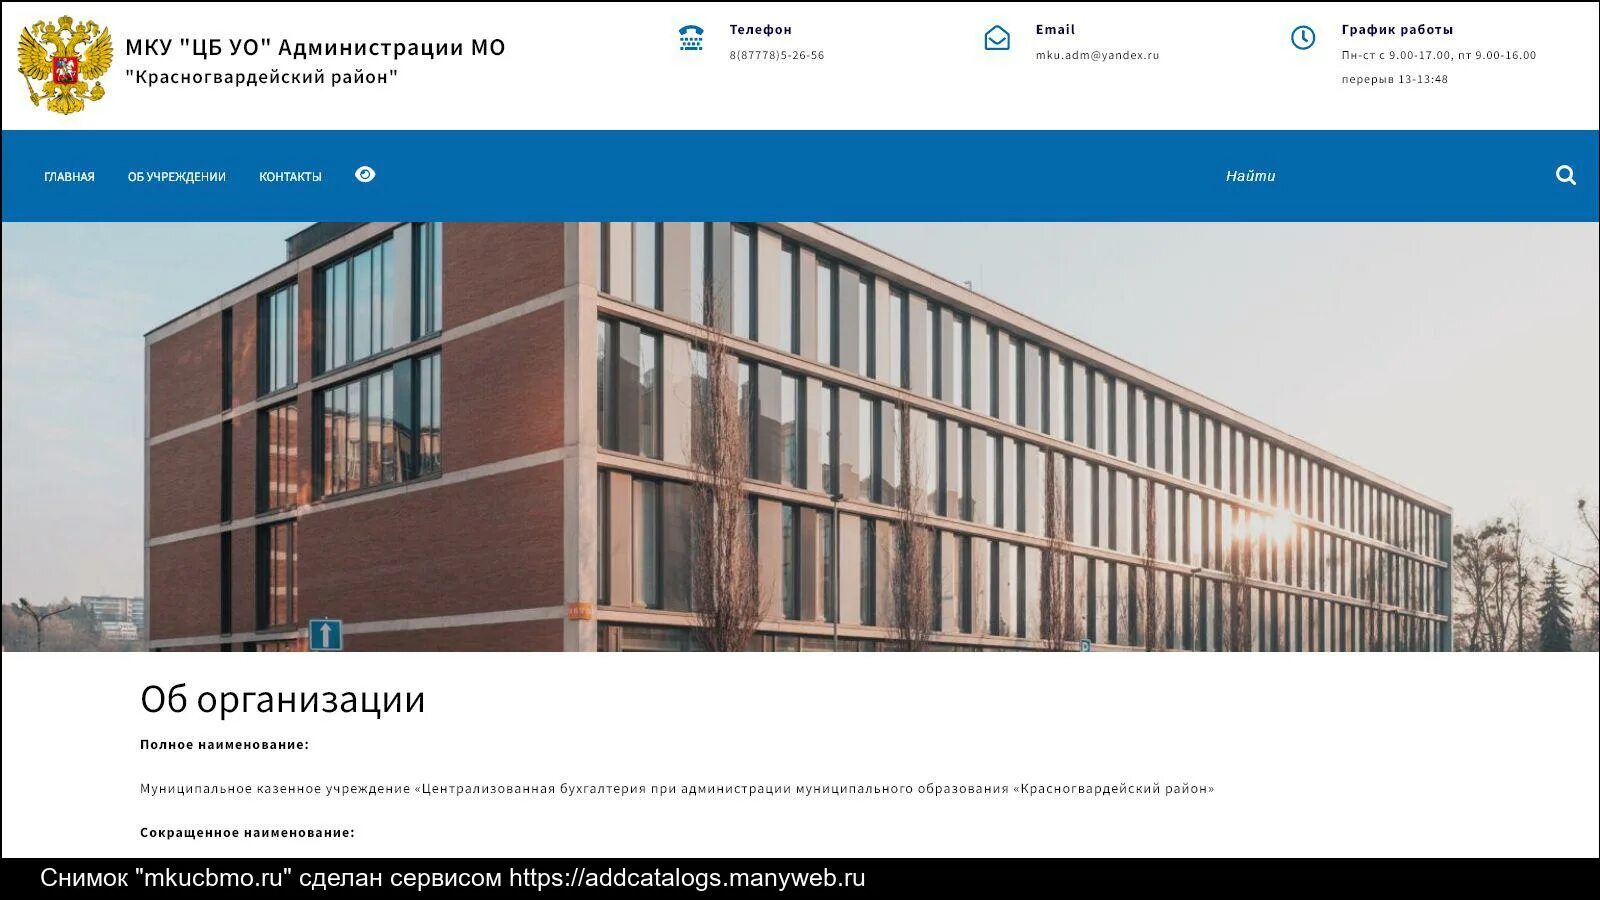The height and width of the screenshot is (900, 1600).
Task: Click the search magnifier icon
Action: click(x=1566, y=176)
